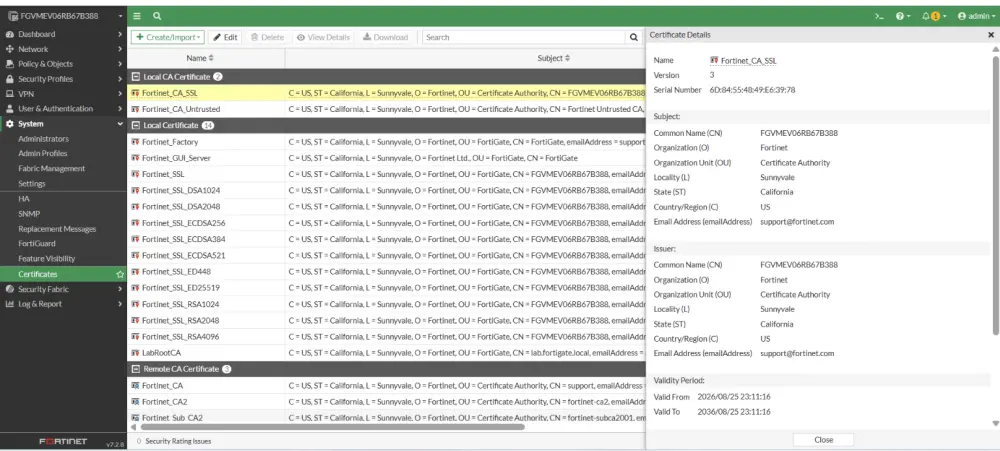
Task: Click the View Details button
Action: tap(323, 37)
